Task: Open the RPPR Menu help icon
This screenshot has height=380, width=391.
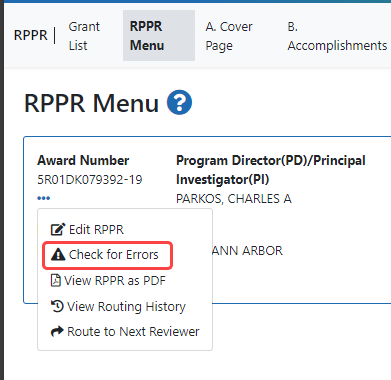Action: coord(180,102)
